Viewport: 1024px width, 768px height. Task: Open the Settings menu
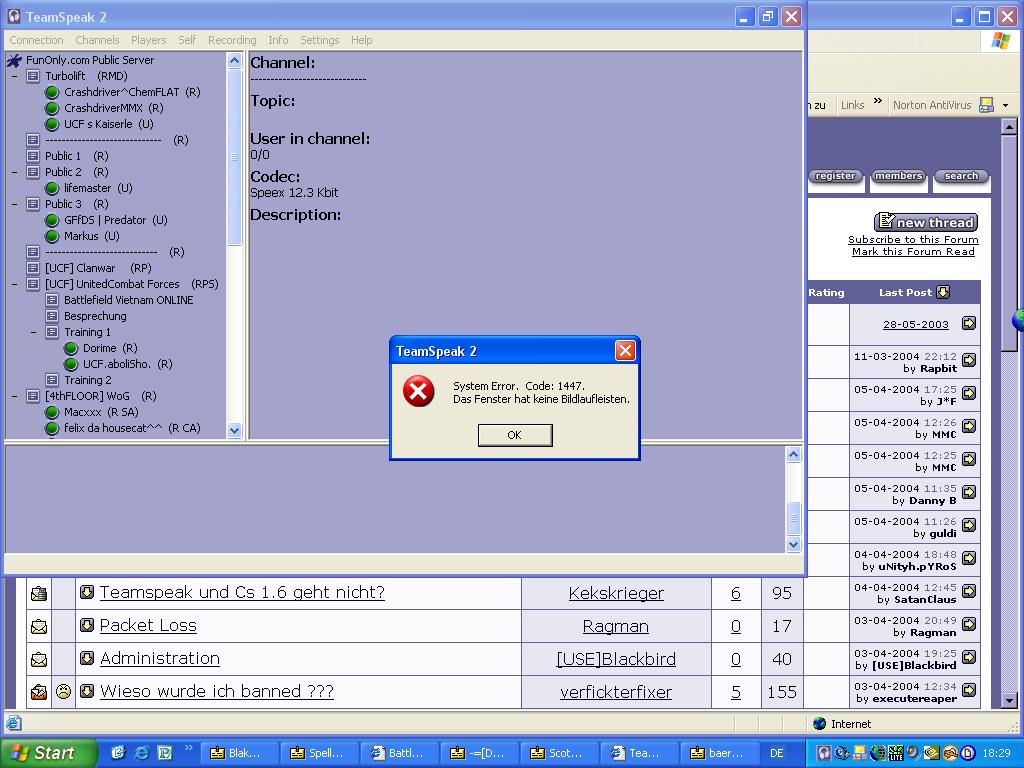click(319, 40)
